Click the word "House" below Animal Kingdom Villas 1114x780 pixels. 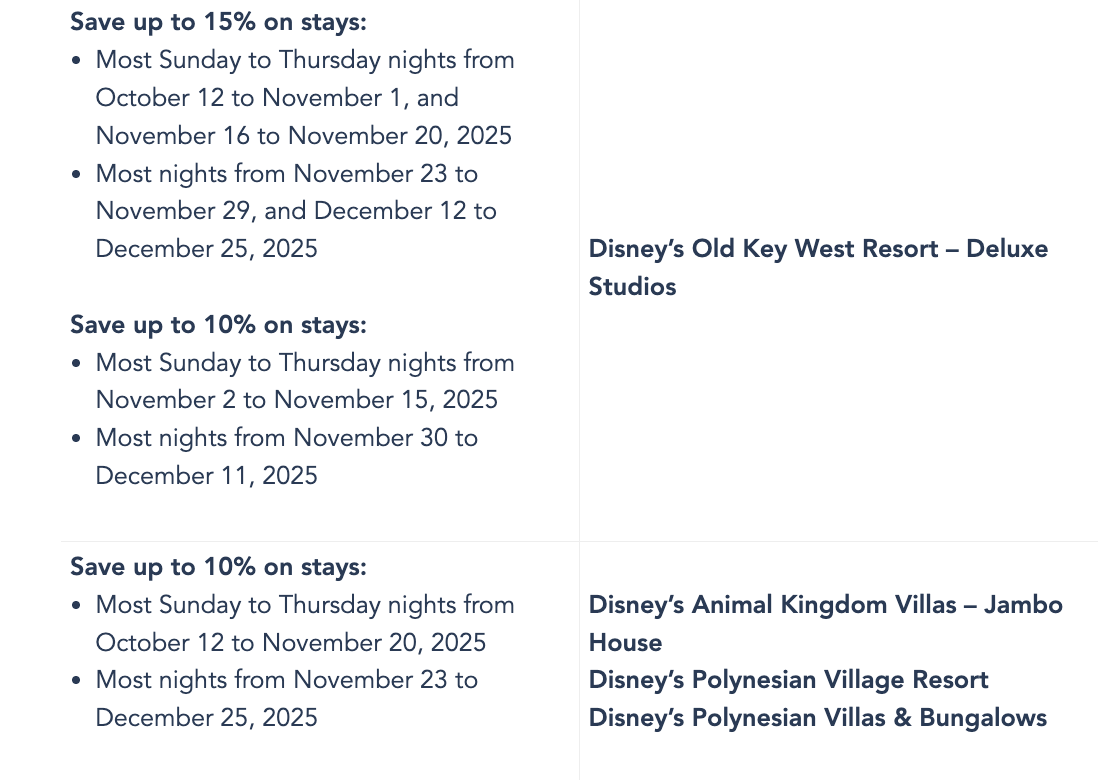[625, 643]
